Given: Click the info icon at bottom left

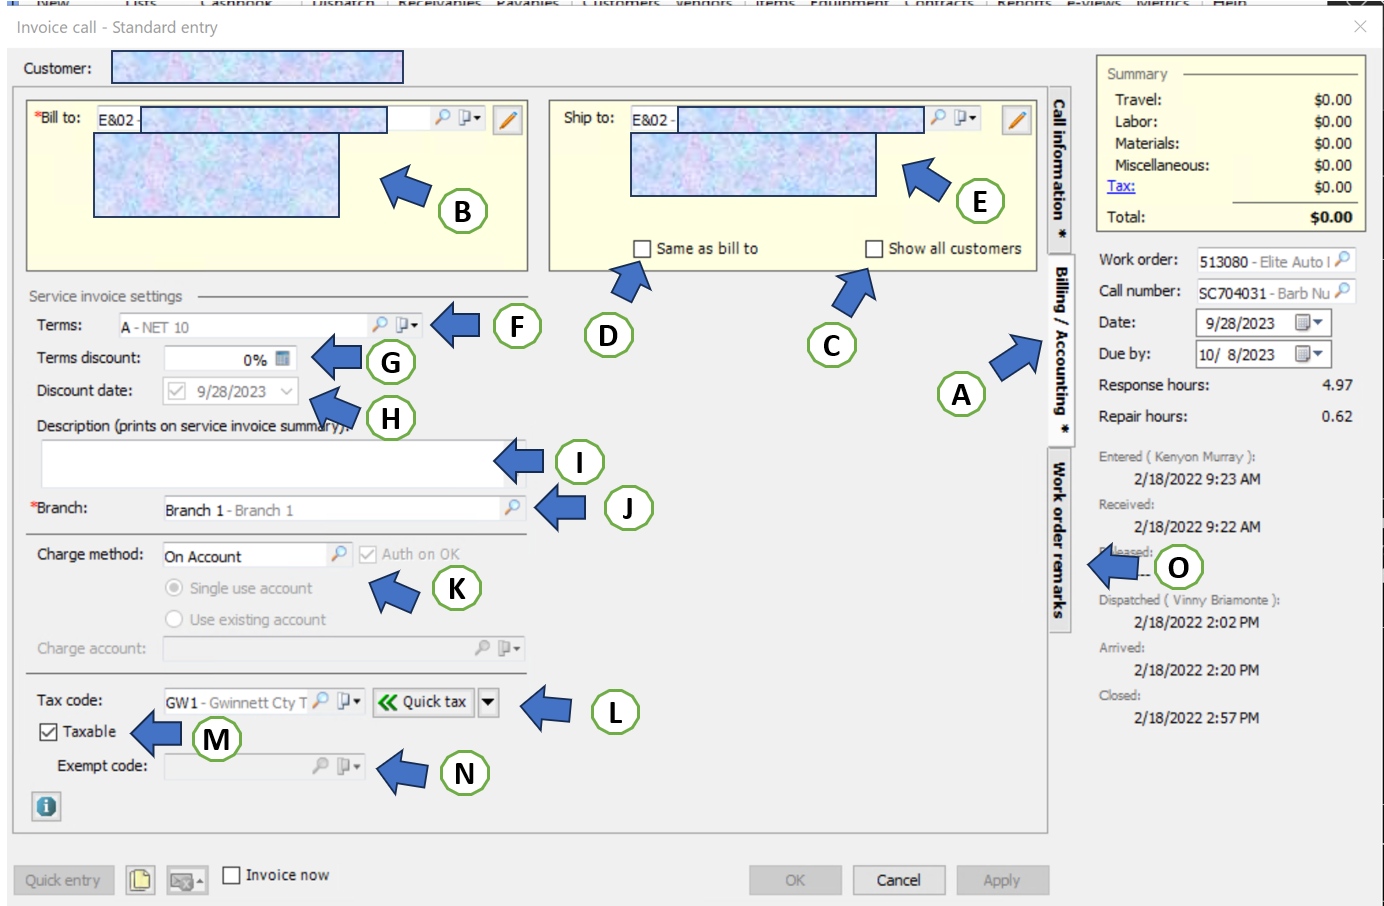Looking at the screenshot, I should (x=46, y=806).
